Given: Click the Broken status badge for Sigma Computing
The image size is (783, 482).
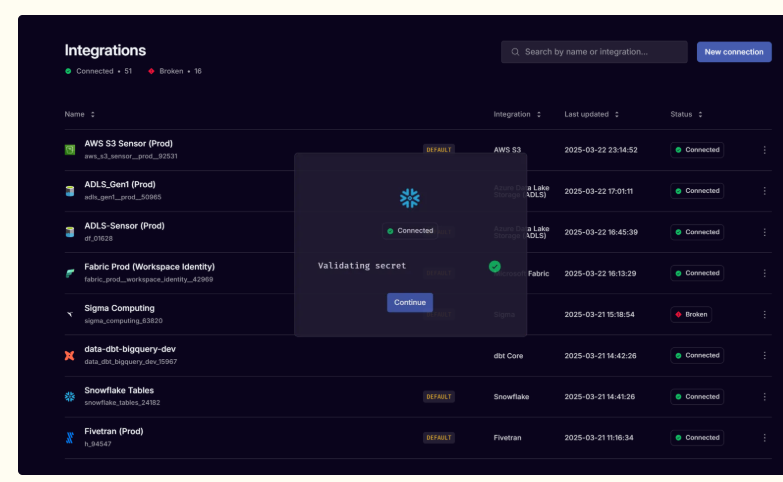Looking at the screenshot, I should (x=691, y=315).
